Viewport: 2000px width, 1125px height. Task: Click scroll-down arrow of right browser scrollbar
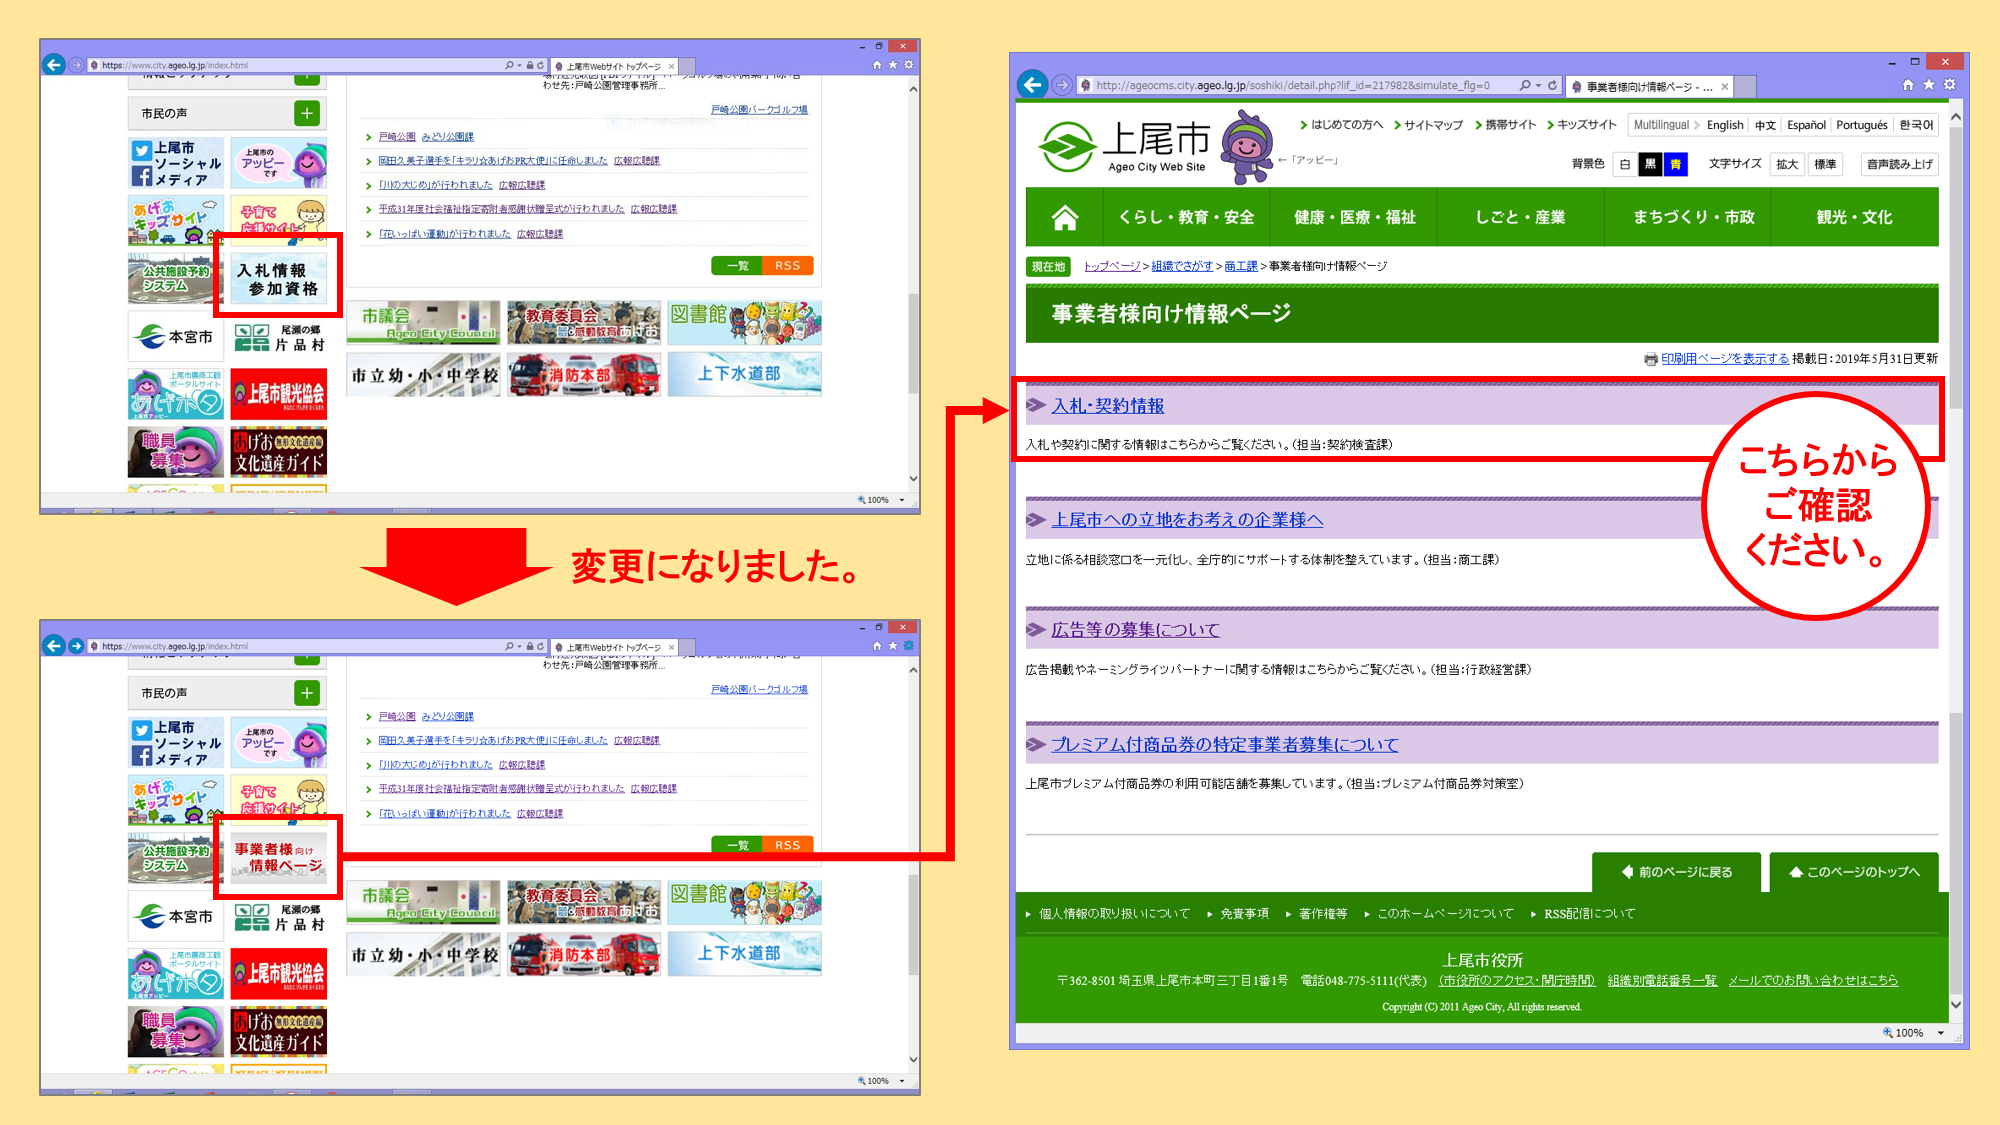1956,1006
